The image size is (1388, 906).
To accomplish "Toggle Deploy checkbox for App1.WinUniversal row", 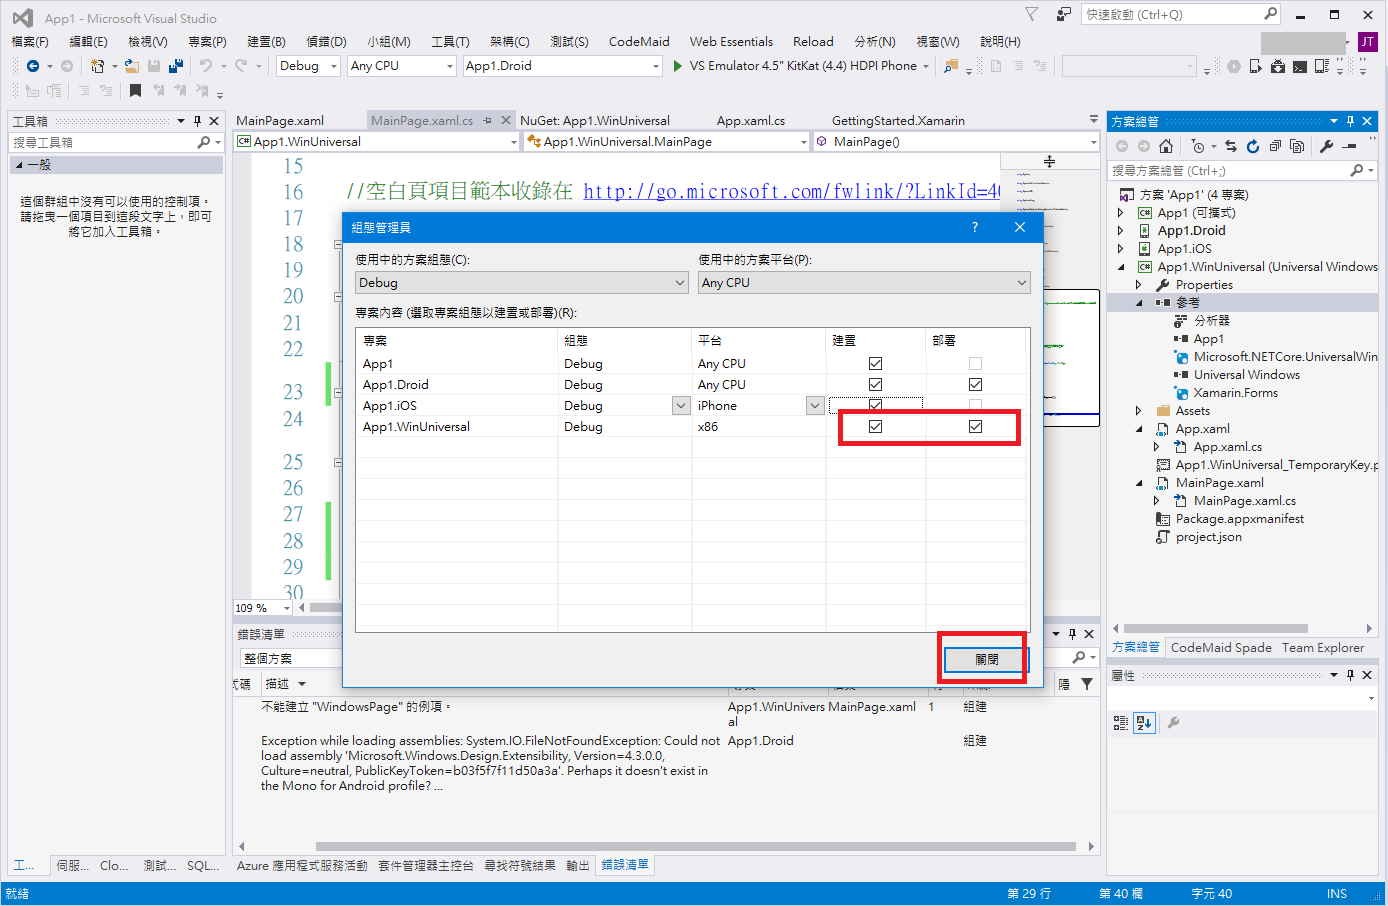I will tap(976, 426).
